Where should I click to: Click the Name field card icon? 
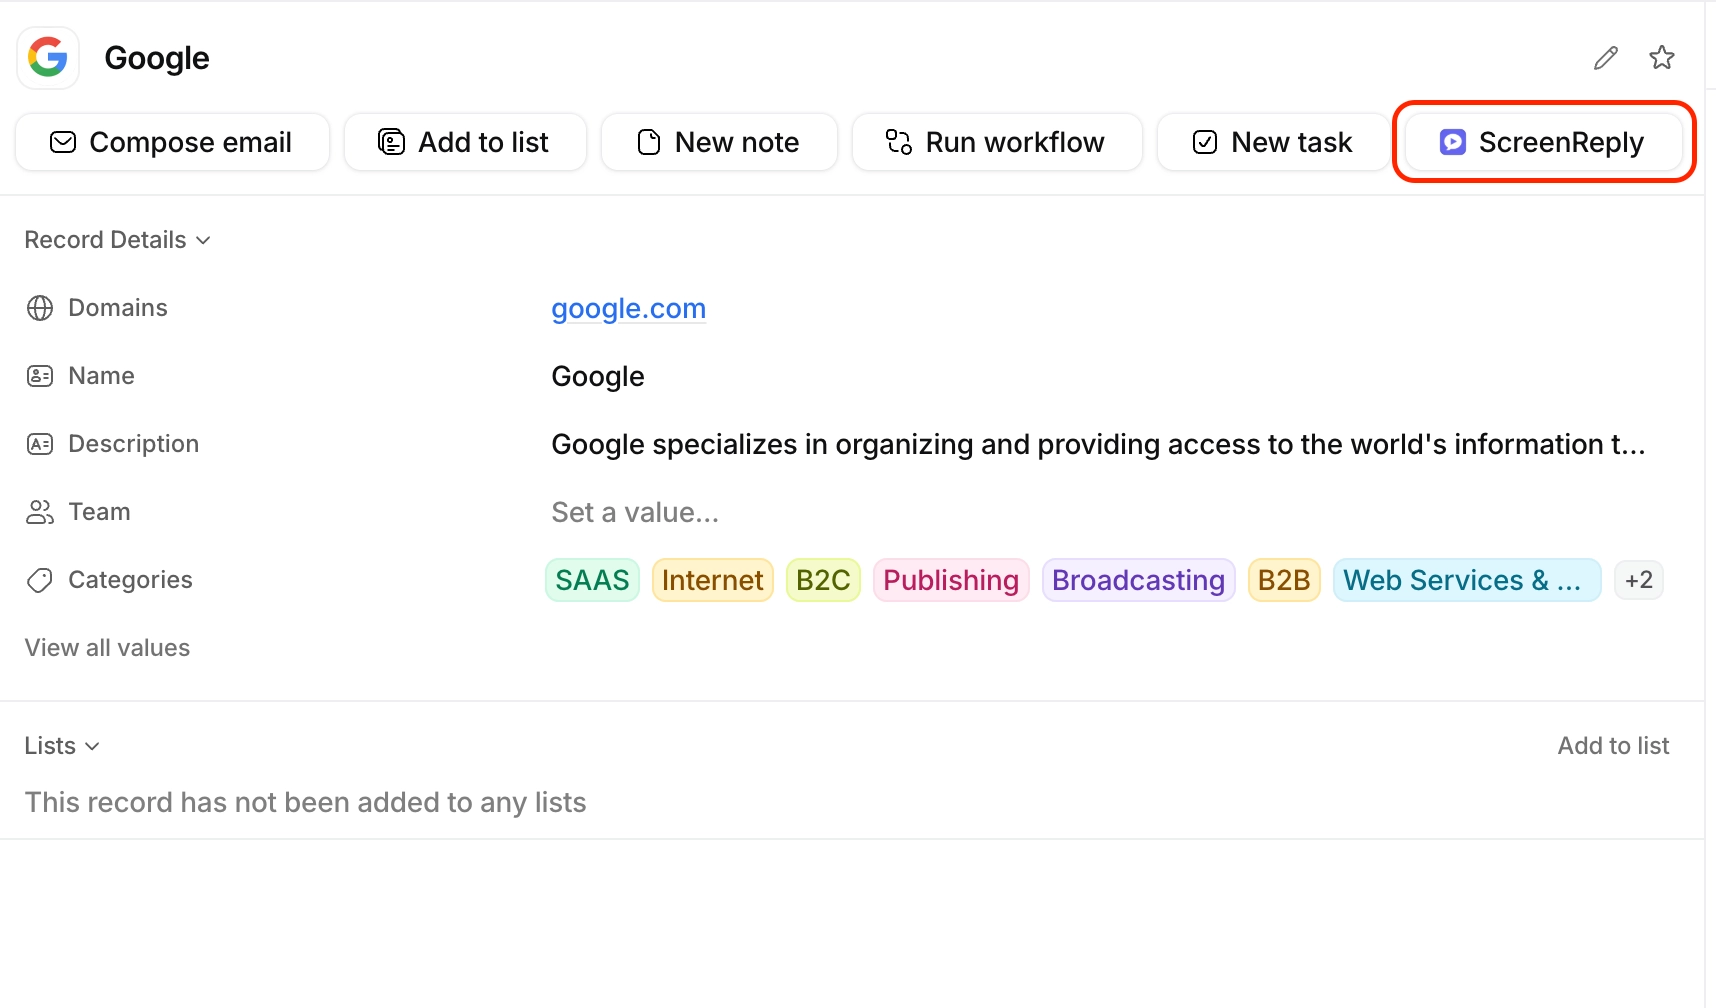pyautogui.click(x=40, y=376)
